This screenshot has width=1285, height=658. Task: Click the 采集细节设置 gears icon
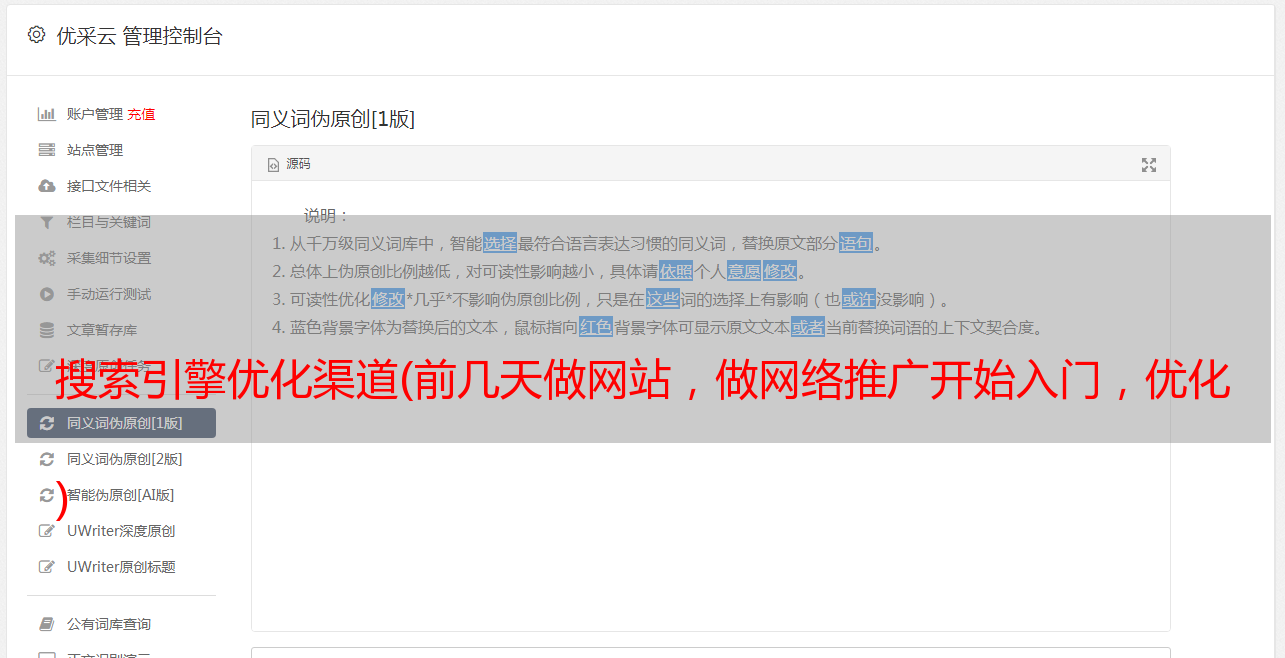coord(46,258)
